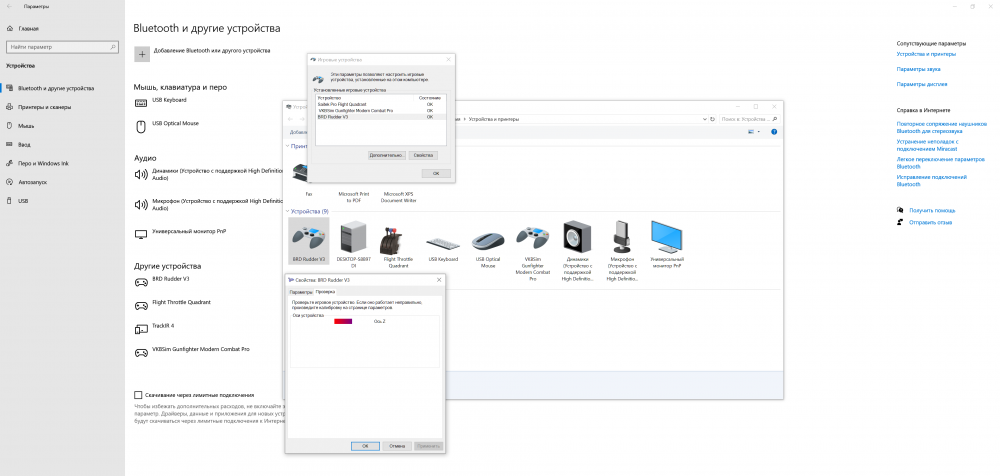The image size is (1000, 476).
Task: Switch to Проверка tab in BRD Rudder properties
Action: pos(325,291)
